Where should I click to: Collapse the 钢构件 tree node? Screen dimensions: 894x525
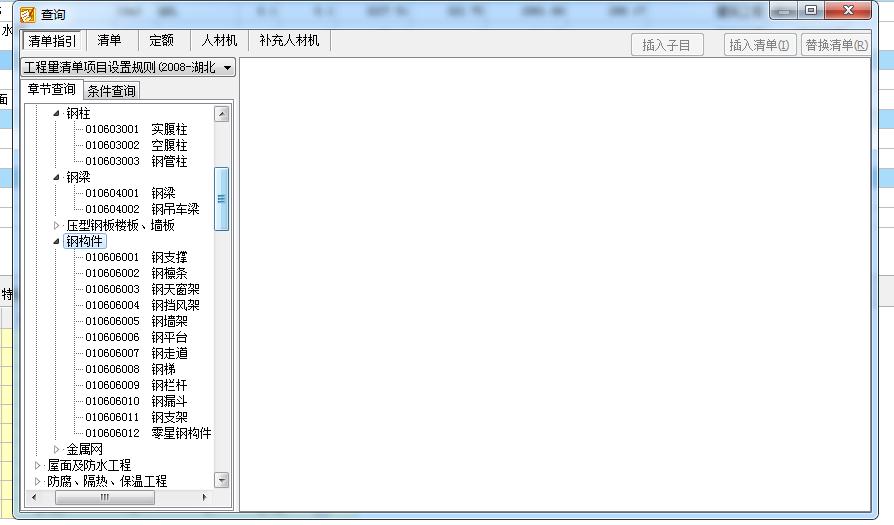(56, 242)
